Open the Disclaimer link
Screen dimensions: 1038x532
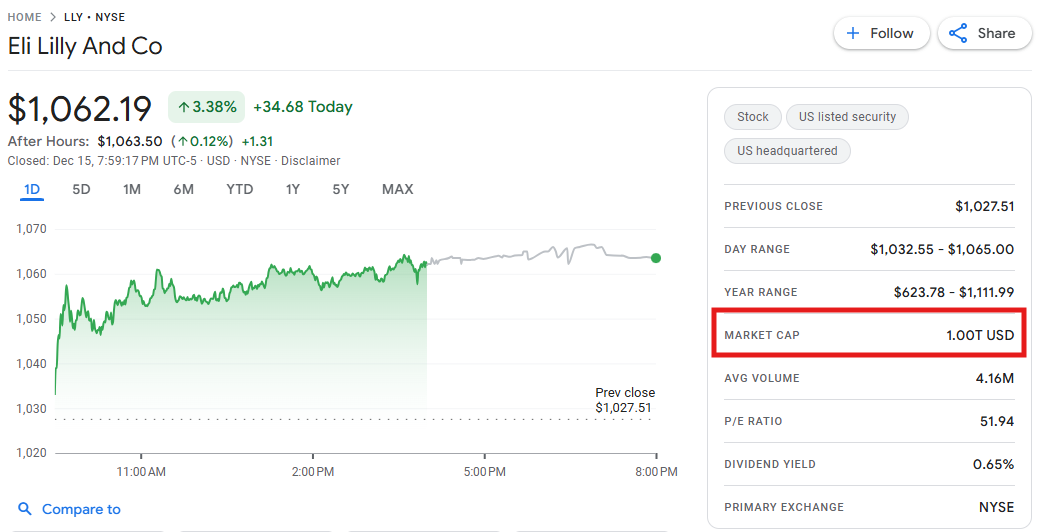pyautogui.click(x=310, y=161)
